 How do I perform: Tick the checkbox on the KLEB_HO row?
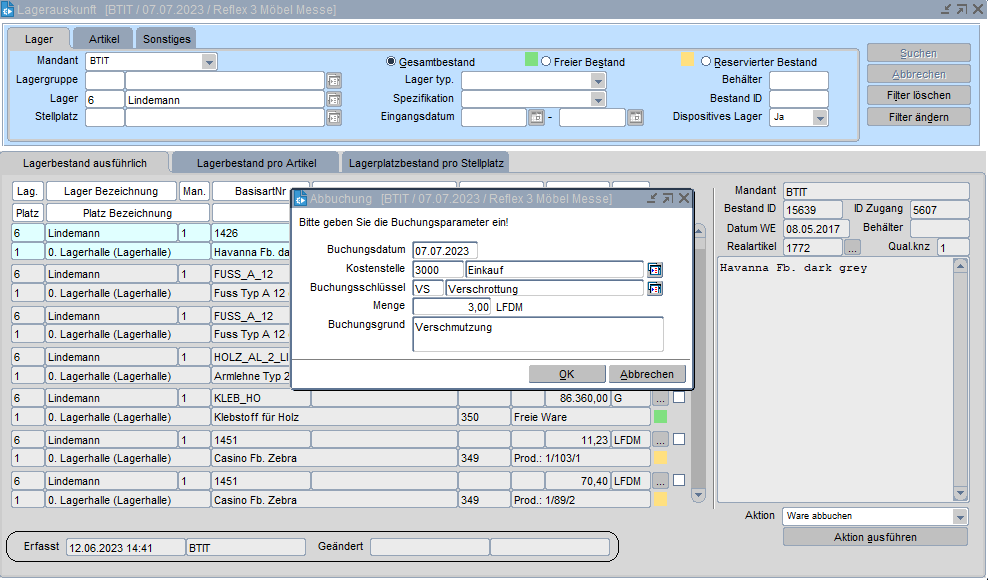pos(679,397)
